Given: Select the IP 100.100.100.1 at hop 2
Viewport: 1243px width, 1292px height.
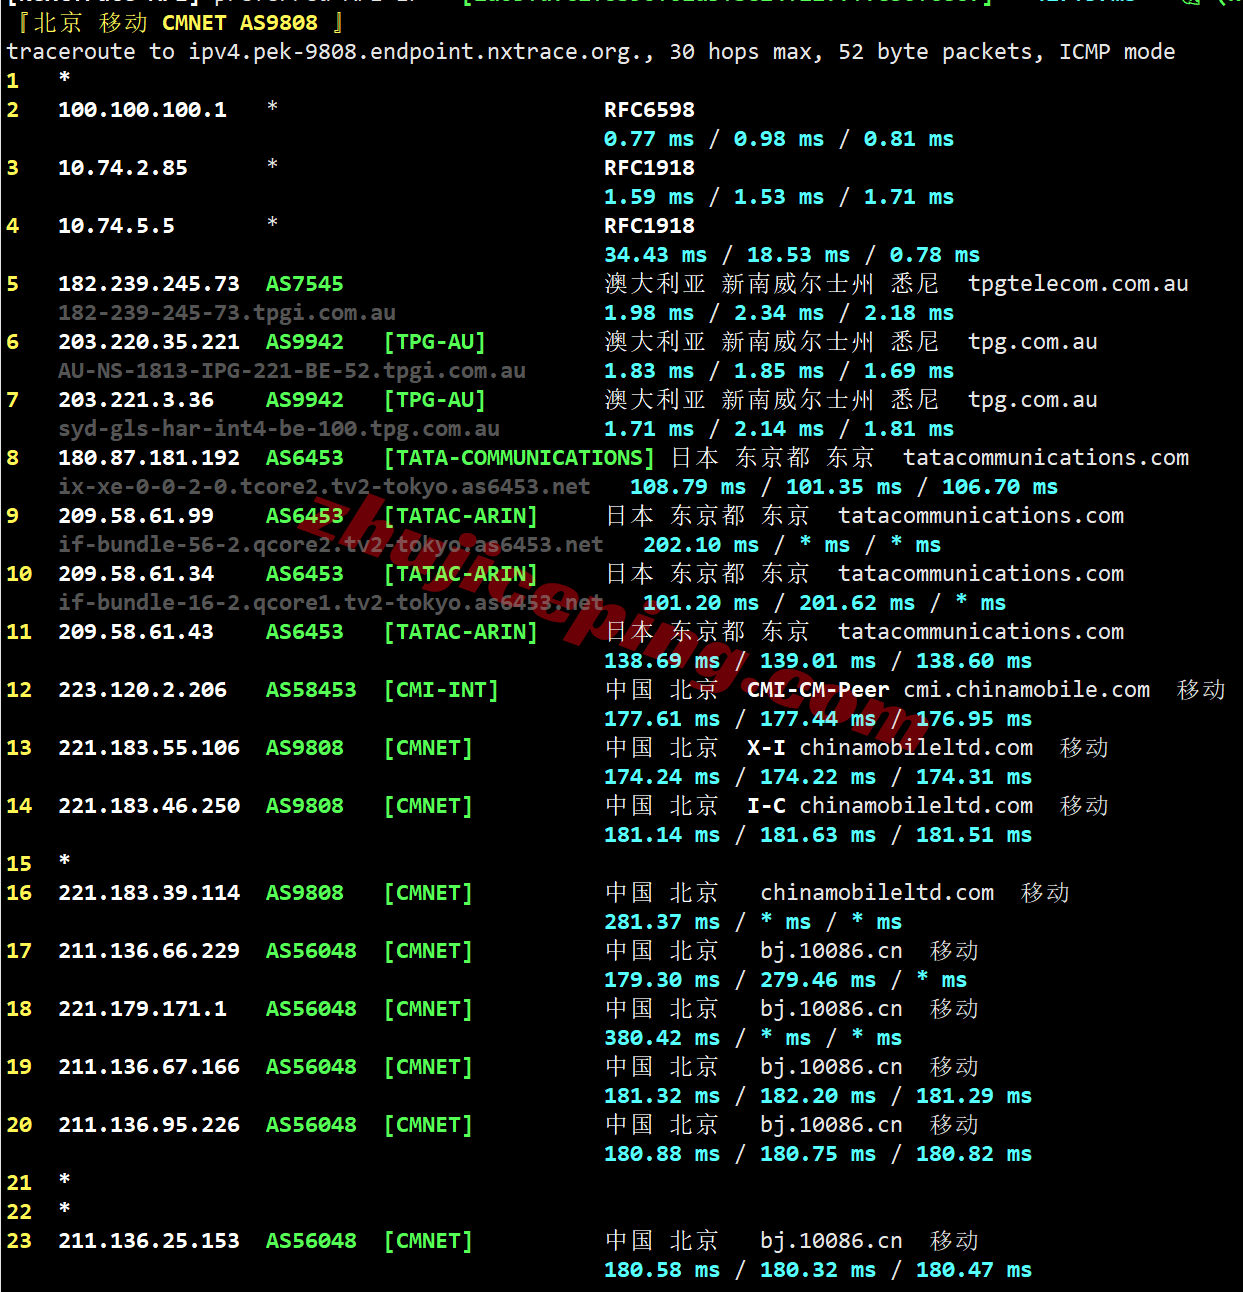Looking at the screenshot, I should click(x=142, y=110).
